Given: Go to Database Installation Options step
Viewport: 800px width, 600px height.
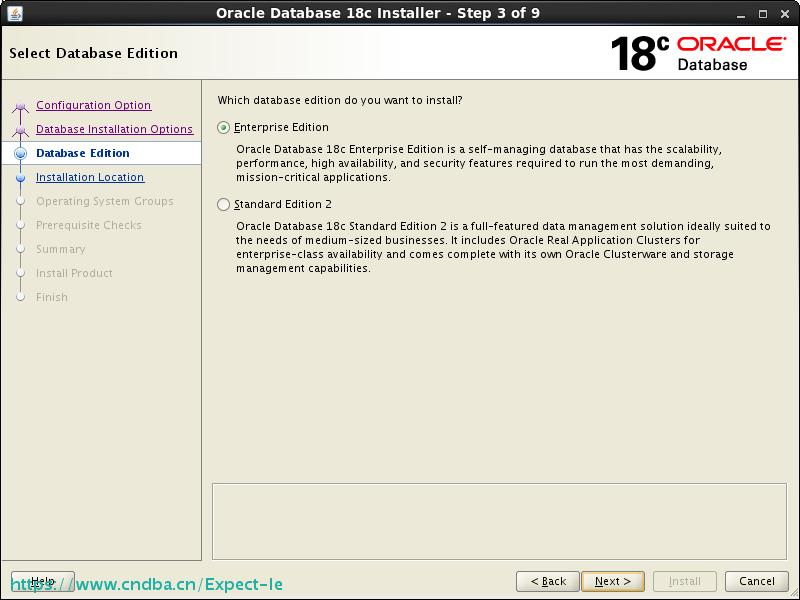Looking at the screenshot, I should pyautogui.click(x=114, y=129).
